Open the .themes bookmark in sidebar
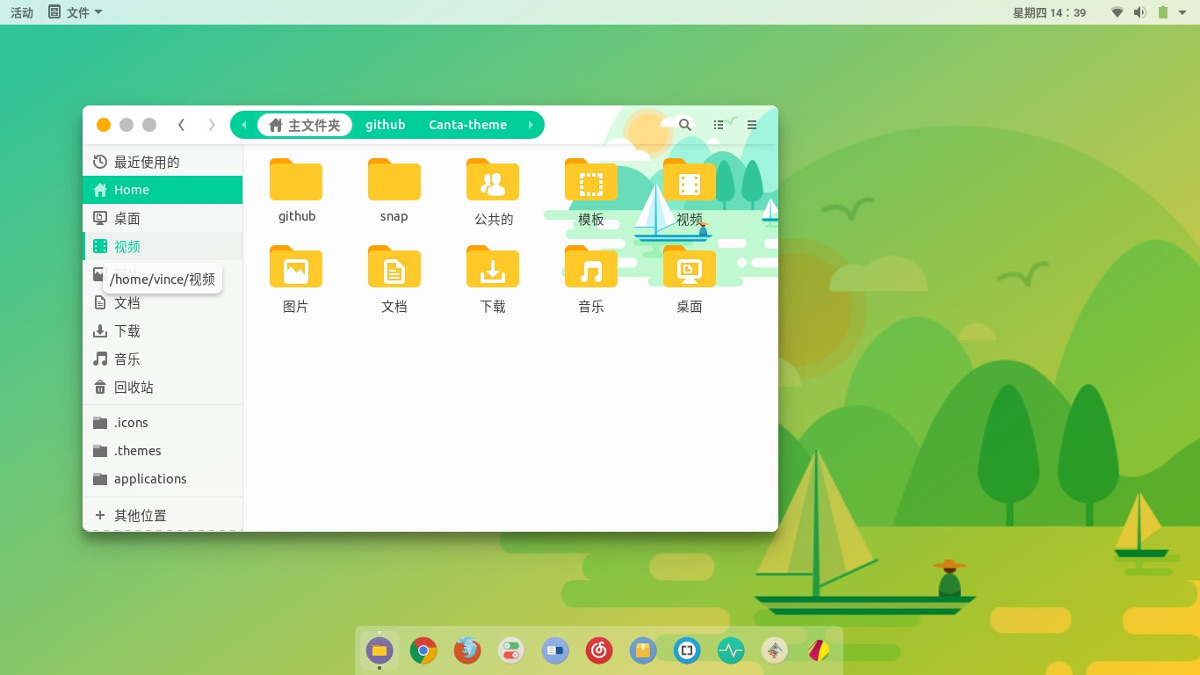Image resolution: width=1200 pixels, height=675 pixels. pos(162,451)
